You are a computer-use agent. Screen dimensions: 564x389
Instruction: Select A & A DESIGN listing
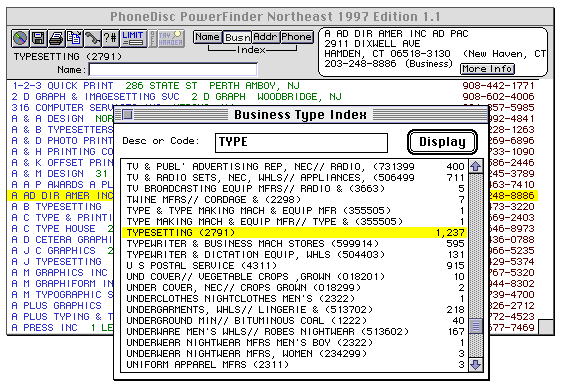(61, 119)
